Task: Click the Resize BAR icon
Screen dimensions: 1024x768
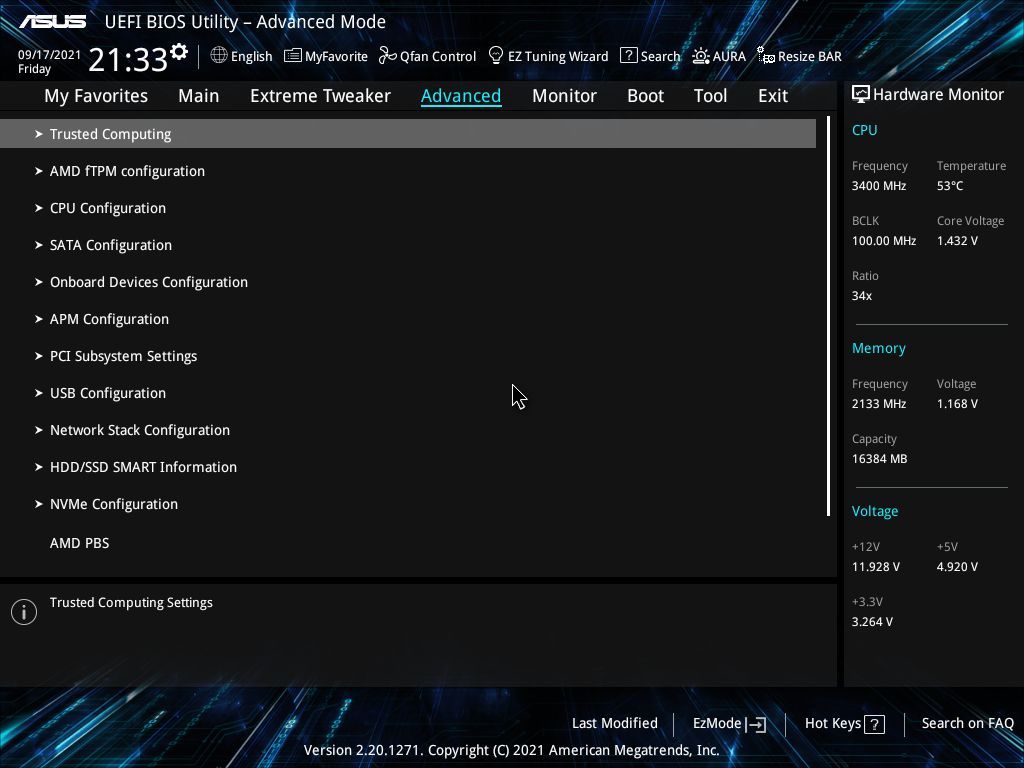Action: pos(765,56)
